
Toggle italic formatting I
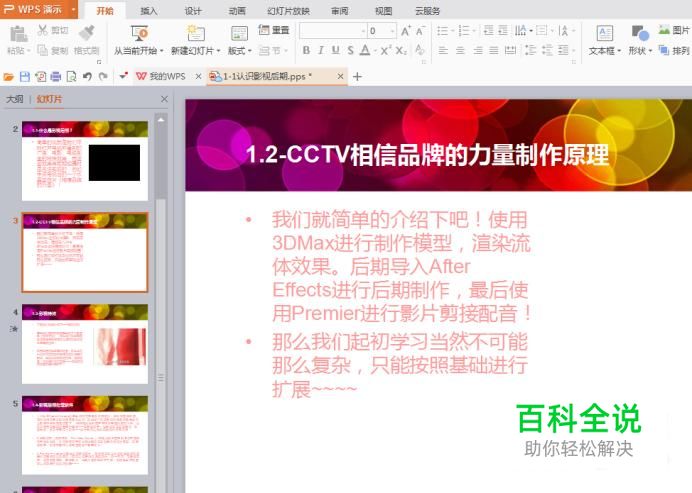pyautogui.click(x=321, y=51)
